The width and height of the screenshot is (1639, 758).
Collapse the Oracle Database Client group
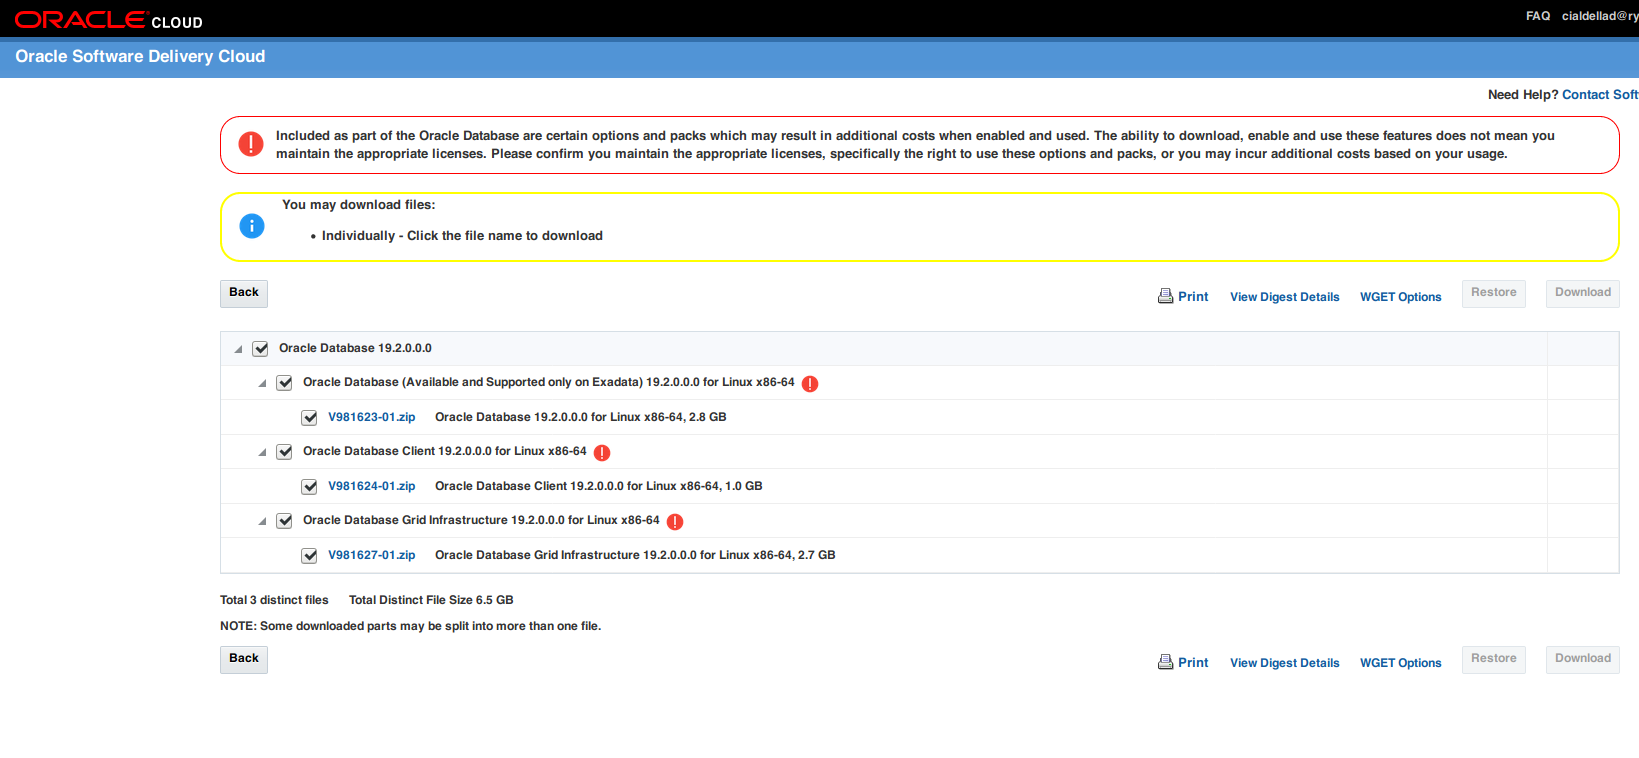pyautogui.click(x=262, y=453)
